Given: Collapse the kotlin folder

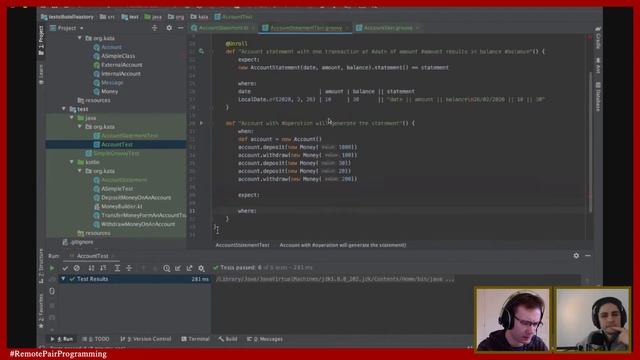Looking at the screenshot, I should (x=72, y=162).
